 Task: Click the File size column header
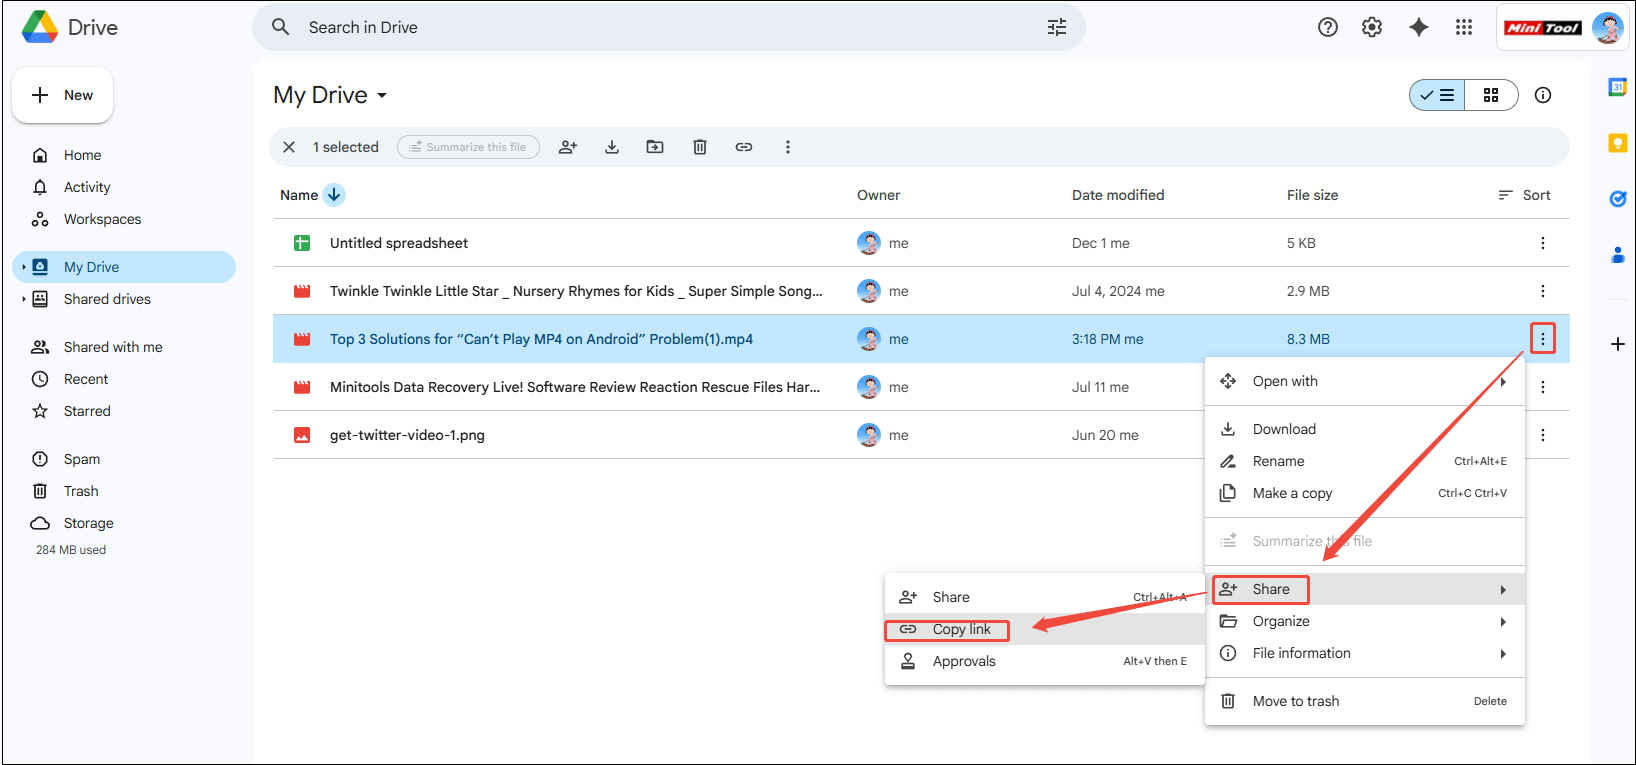pos(1312,195)
